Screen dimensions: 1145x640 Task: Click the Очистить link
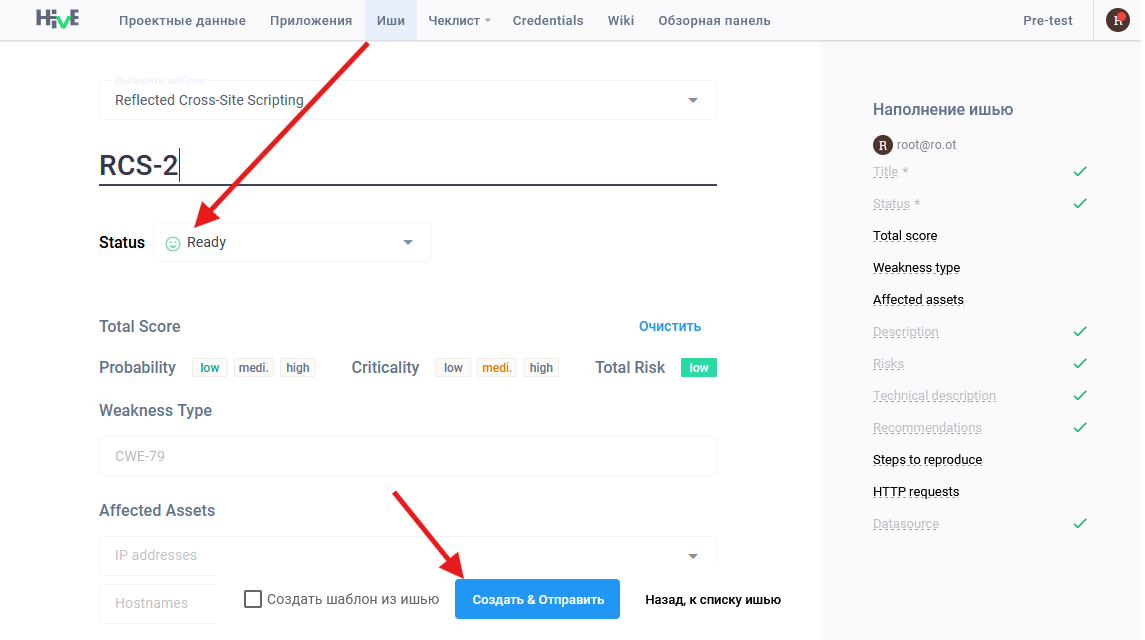coord(670,327)
